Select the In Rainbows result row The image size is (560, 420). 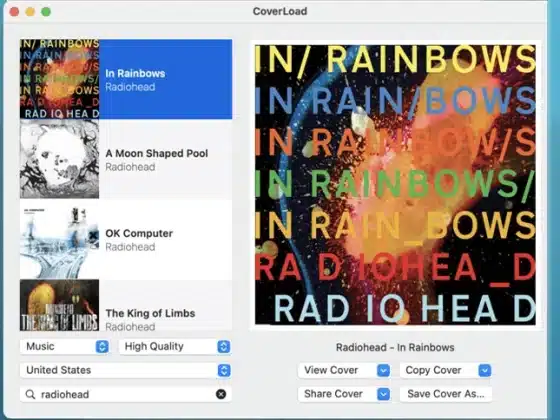[x=126, y=79]
